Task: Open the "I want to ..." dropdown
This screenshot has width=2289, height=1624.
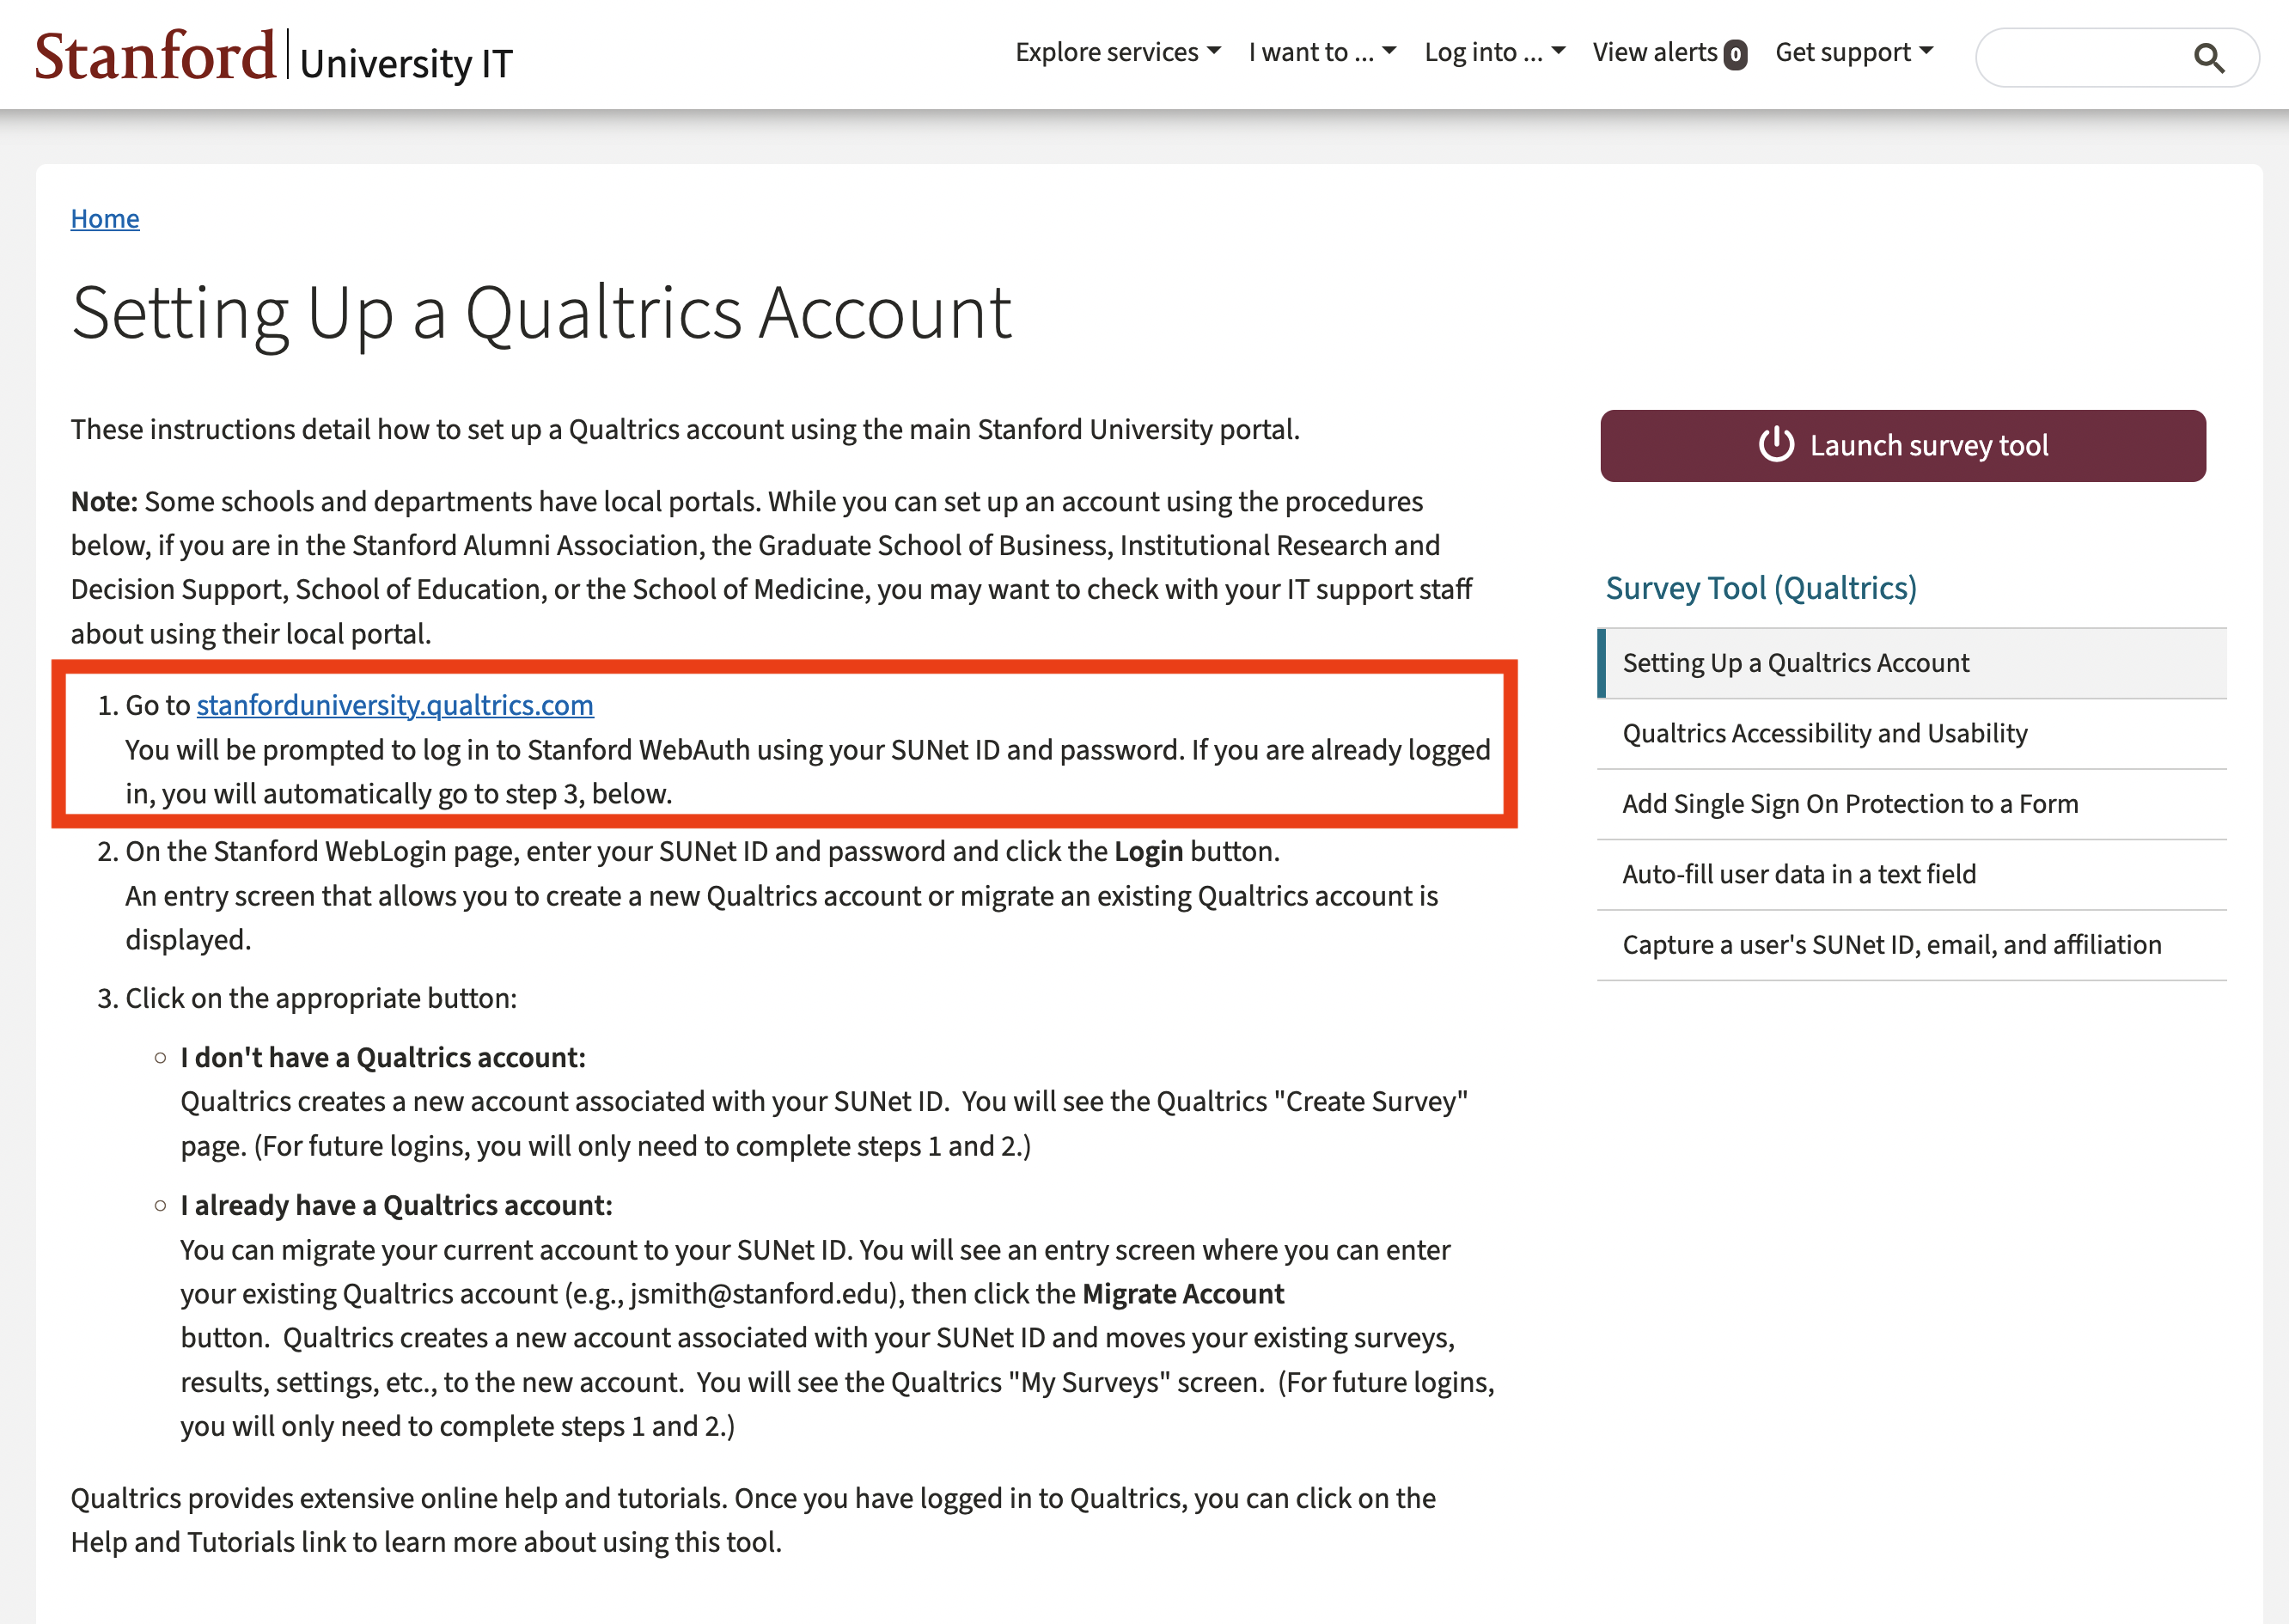Action: [x=1321, y=52]
